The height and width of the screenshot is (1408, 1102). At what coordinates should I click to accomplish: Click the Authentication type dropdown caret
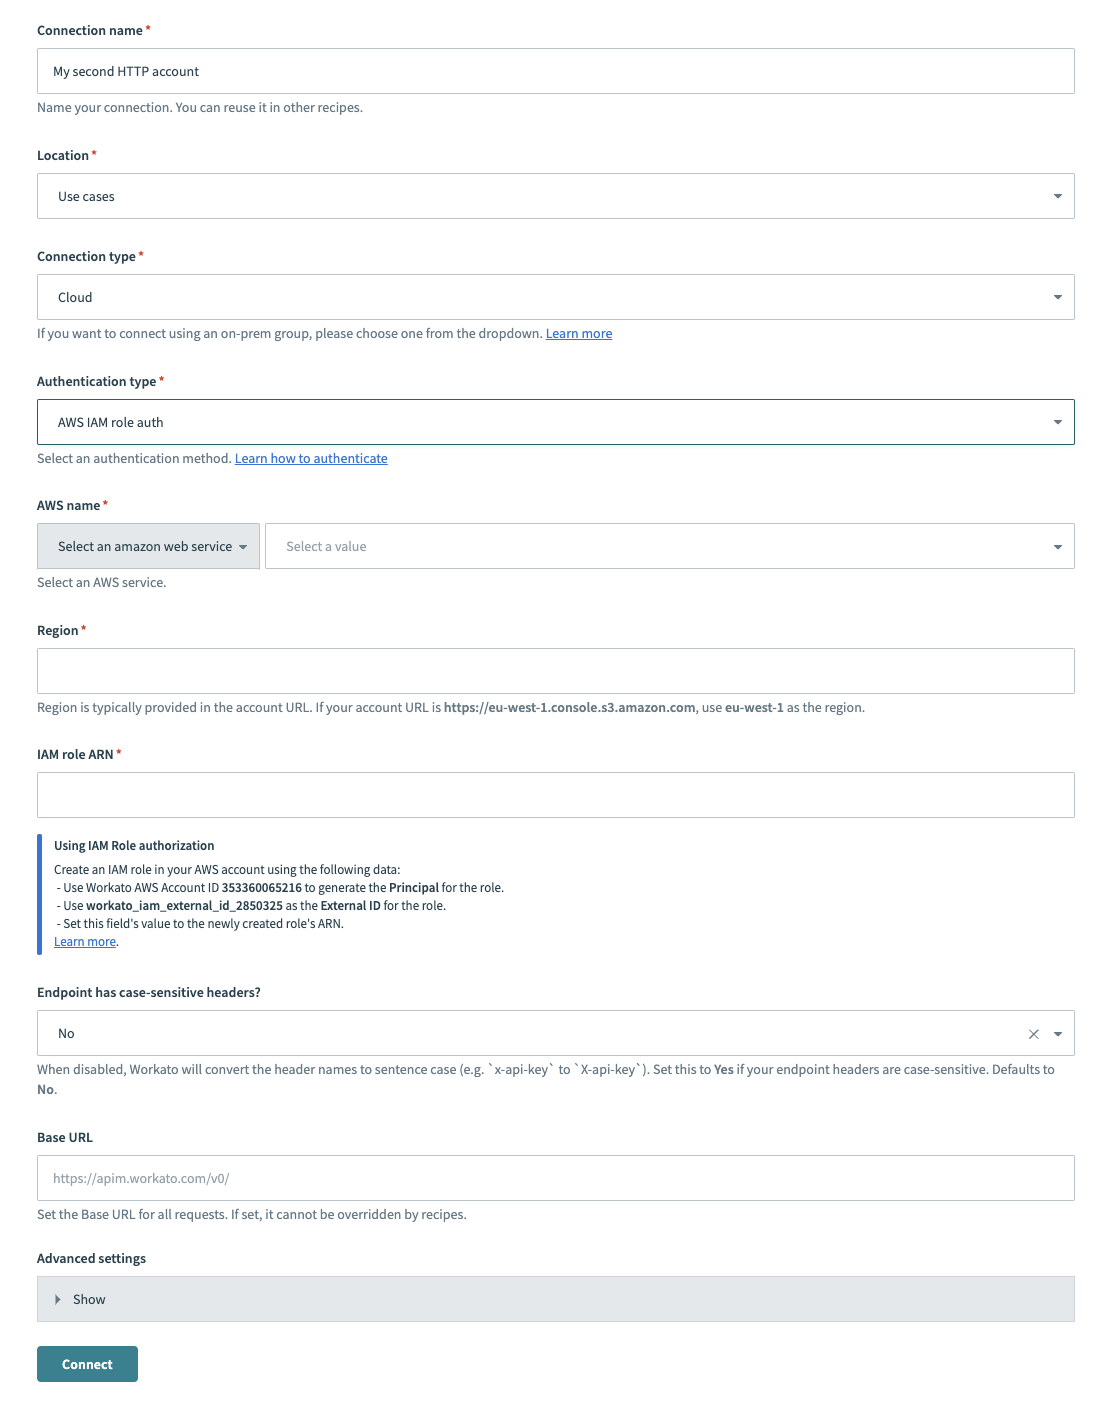1057,421
